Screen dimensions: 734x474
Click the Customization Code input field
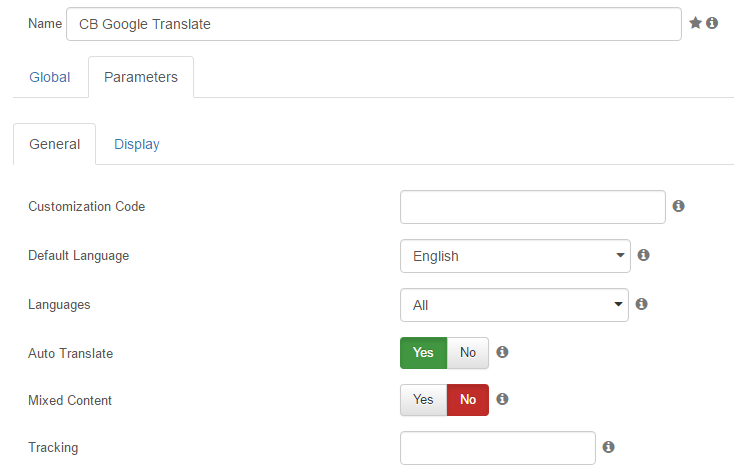pyautogui.click(x=533, y=207)
